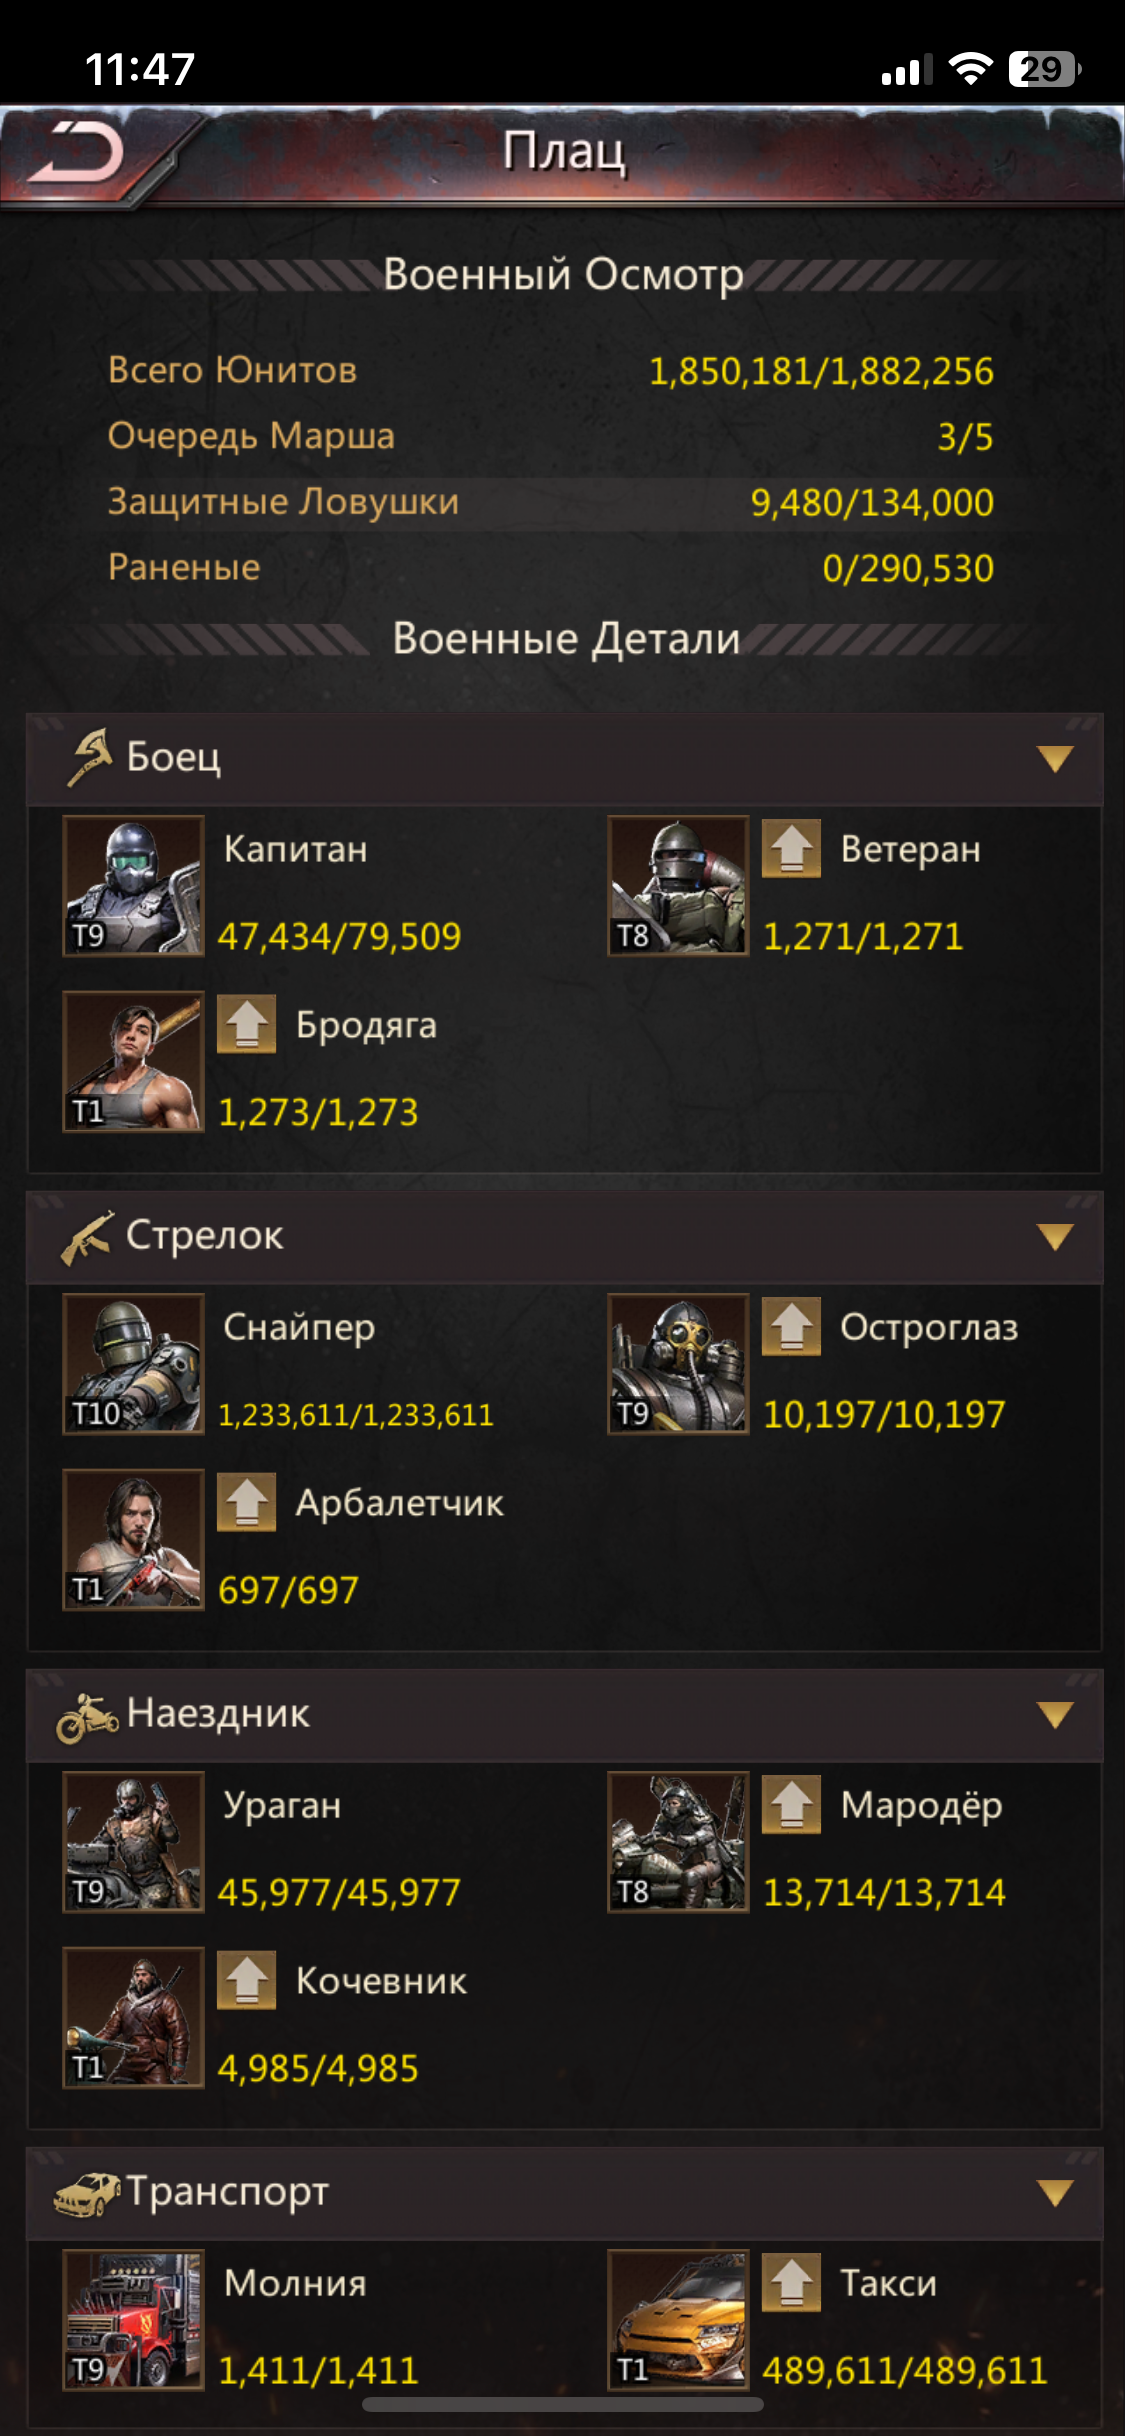Open the Снайпер T10 unit portrait

[x=133, y=1364]
